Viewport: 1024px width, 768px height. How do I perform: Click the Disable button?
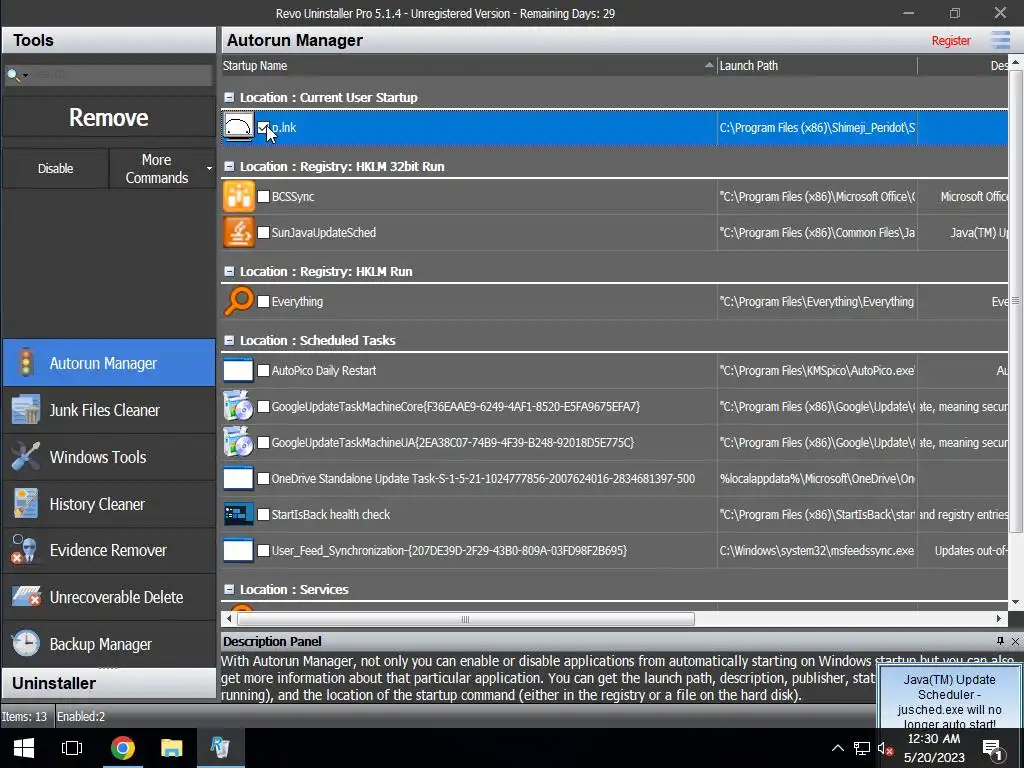[x=56, y=168]
